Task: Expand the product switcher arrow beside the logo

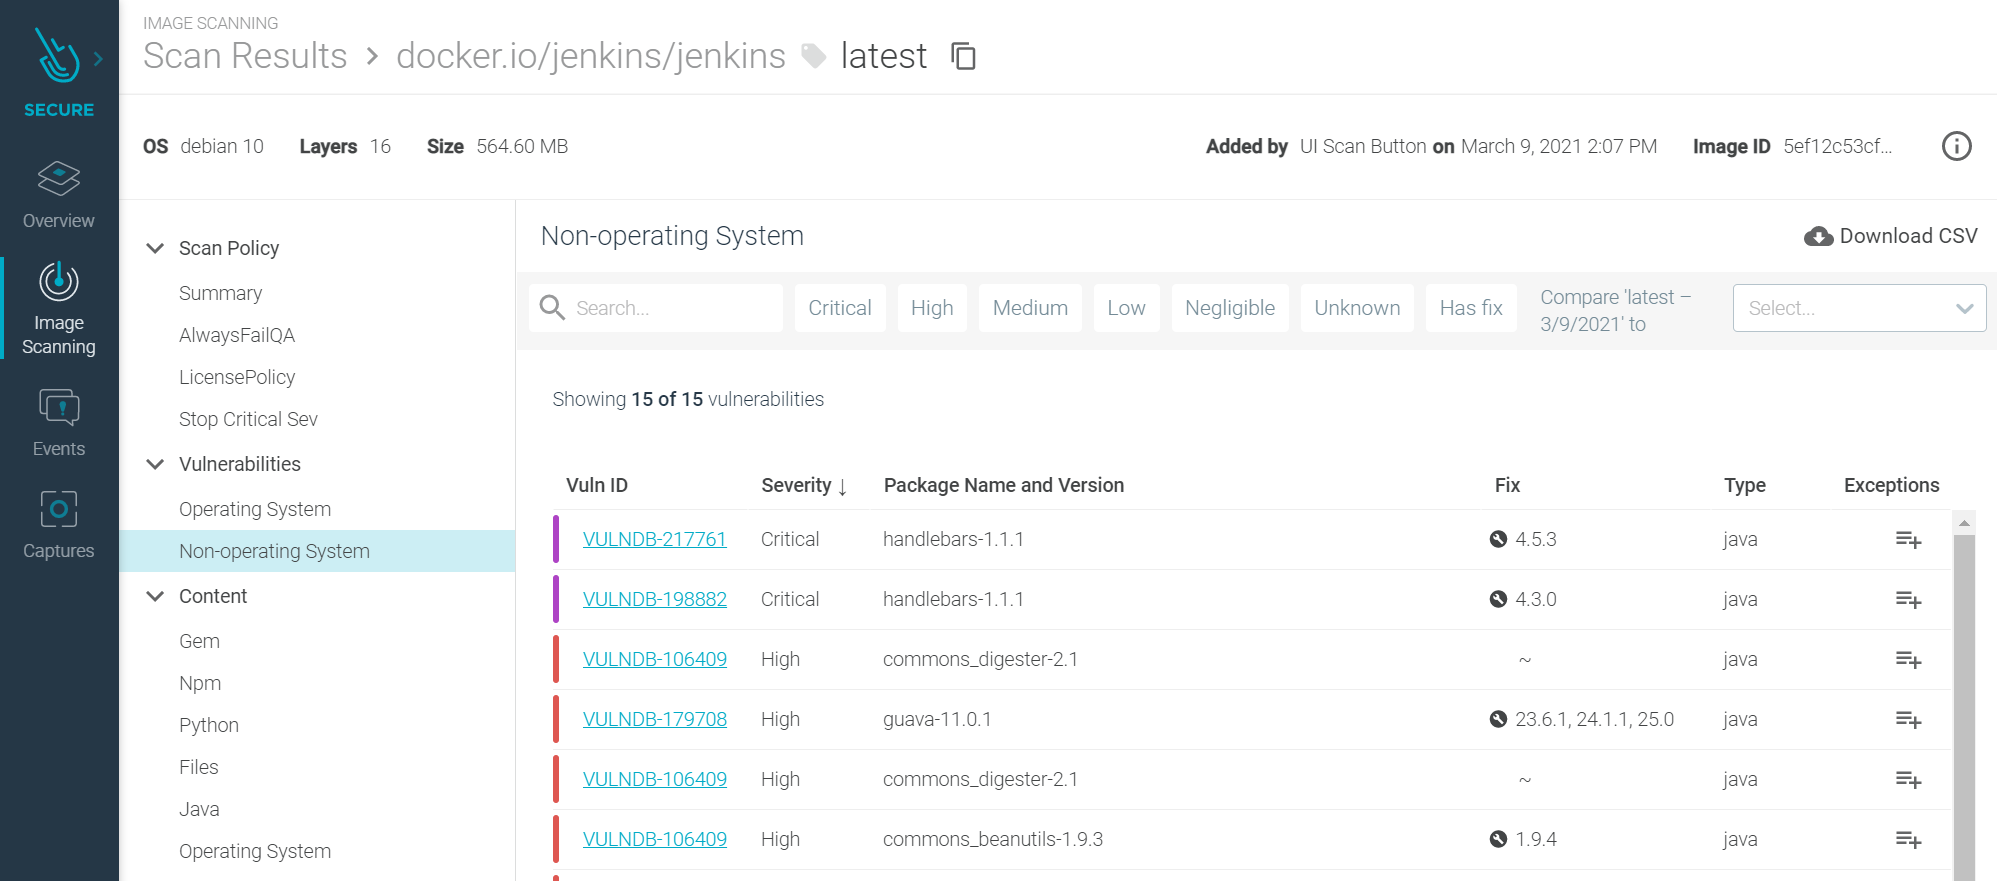Action: (98, 59)
